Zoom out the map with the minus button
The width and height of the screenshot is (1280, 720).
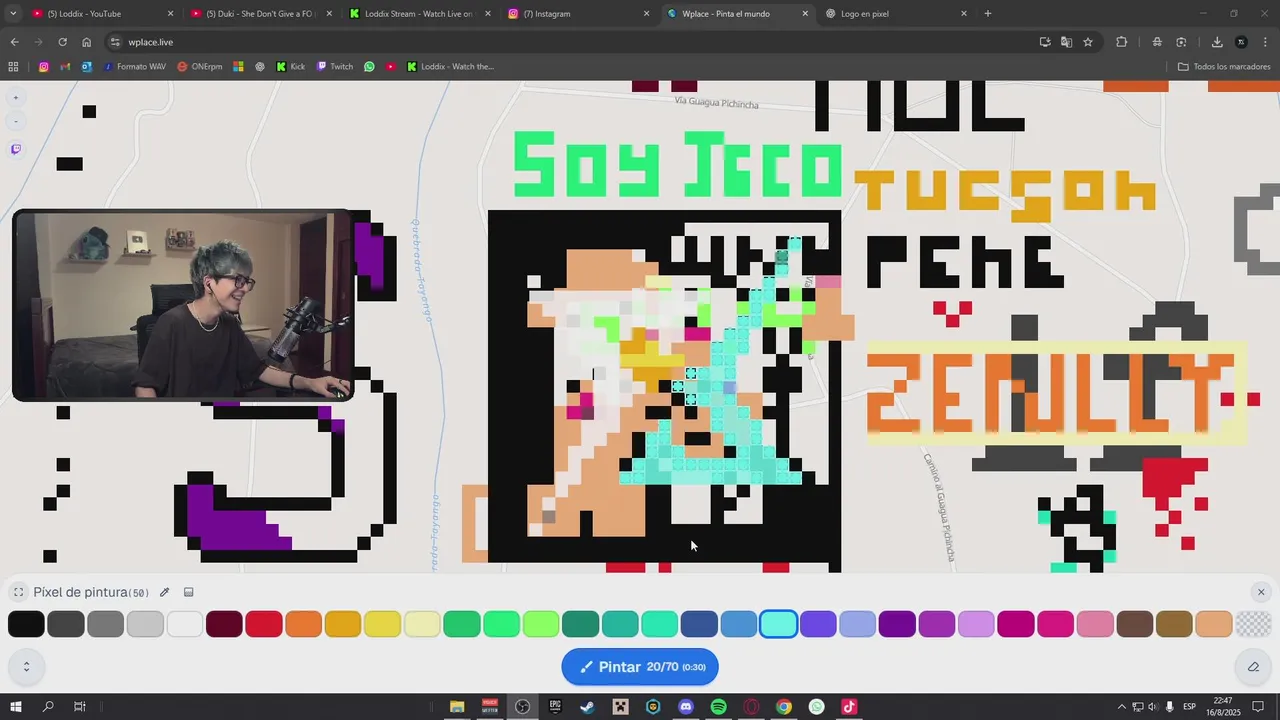pos(15,122)
